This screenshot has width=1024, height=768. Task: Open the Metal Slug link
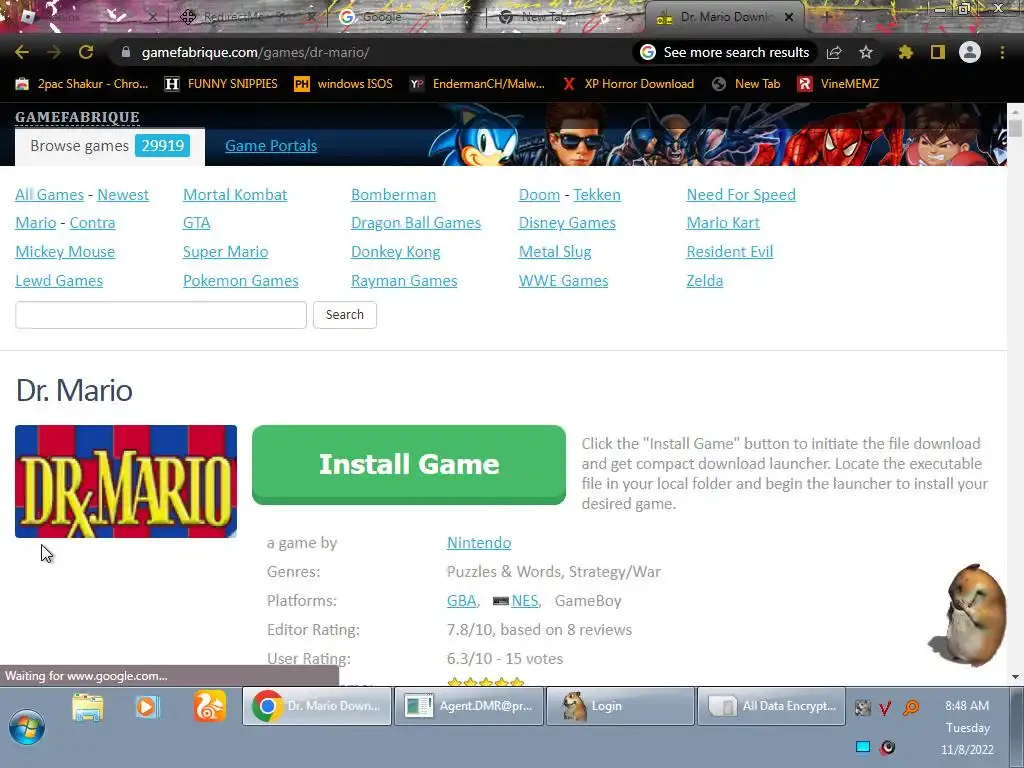click(x=555, y=251)
